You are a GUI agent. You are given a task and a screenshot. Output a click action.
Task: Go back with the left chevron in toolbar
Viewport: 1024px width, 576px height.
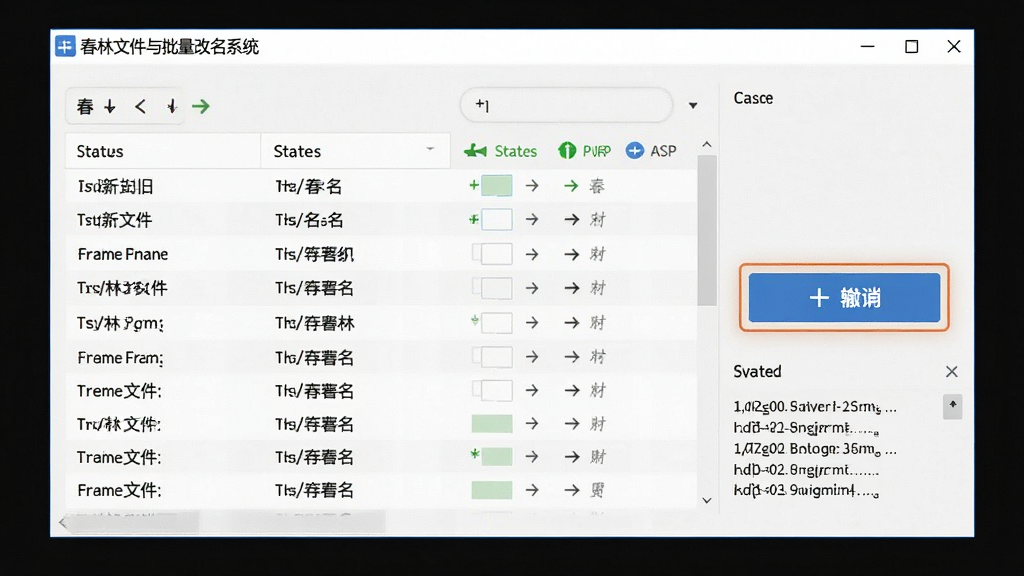click(140, 106)
